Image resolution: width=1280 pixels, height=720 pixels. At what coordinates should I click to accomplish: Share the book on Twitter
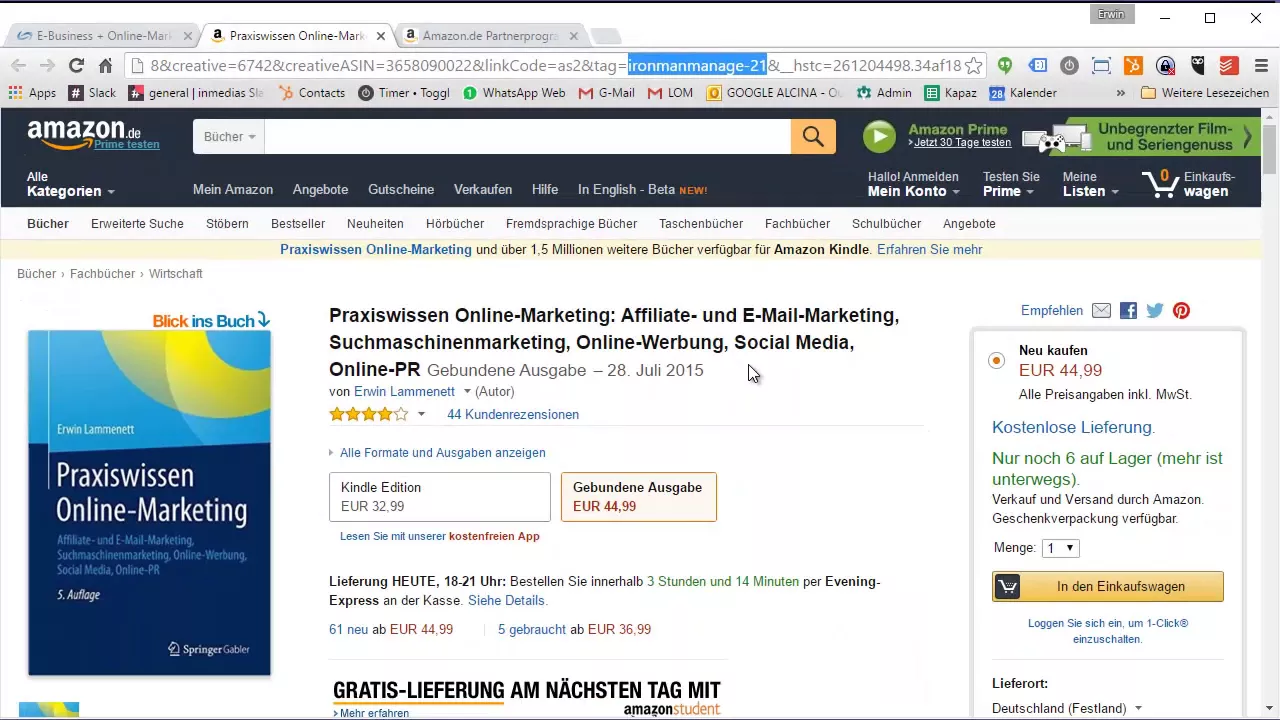point(1155,311)
